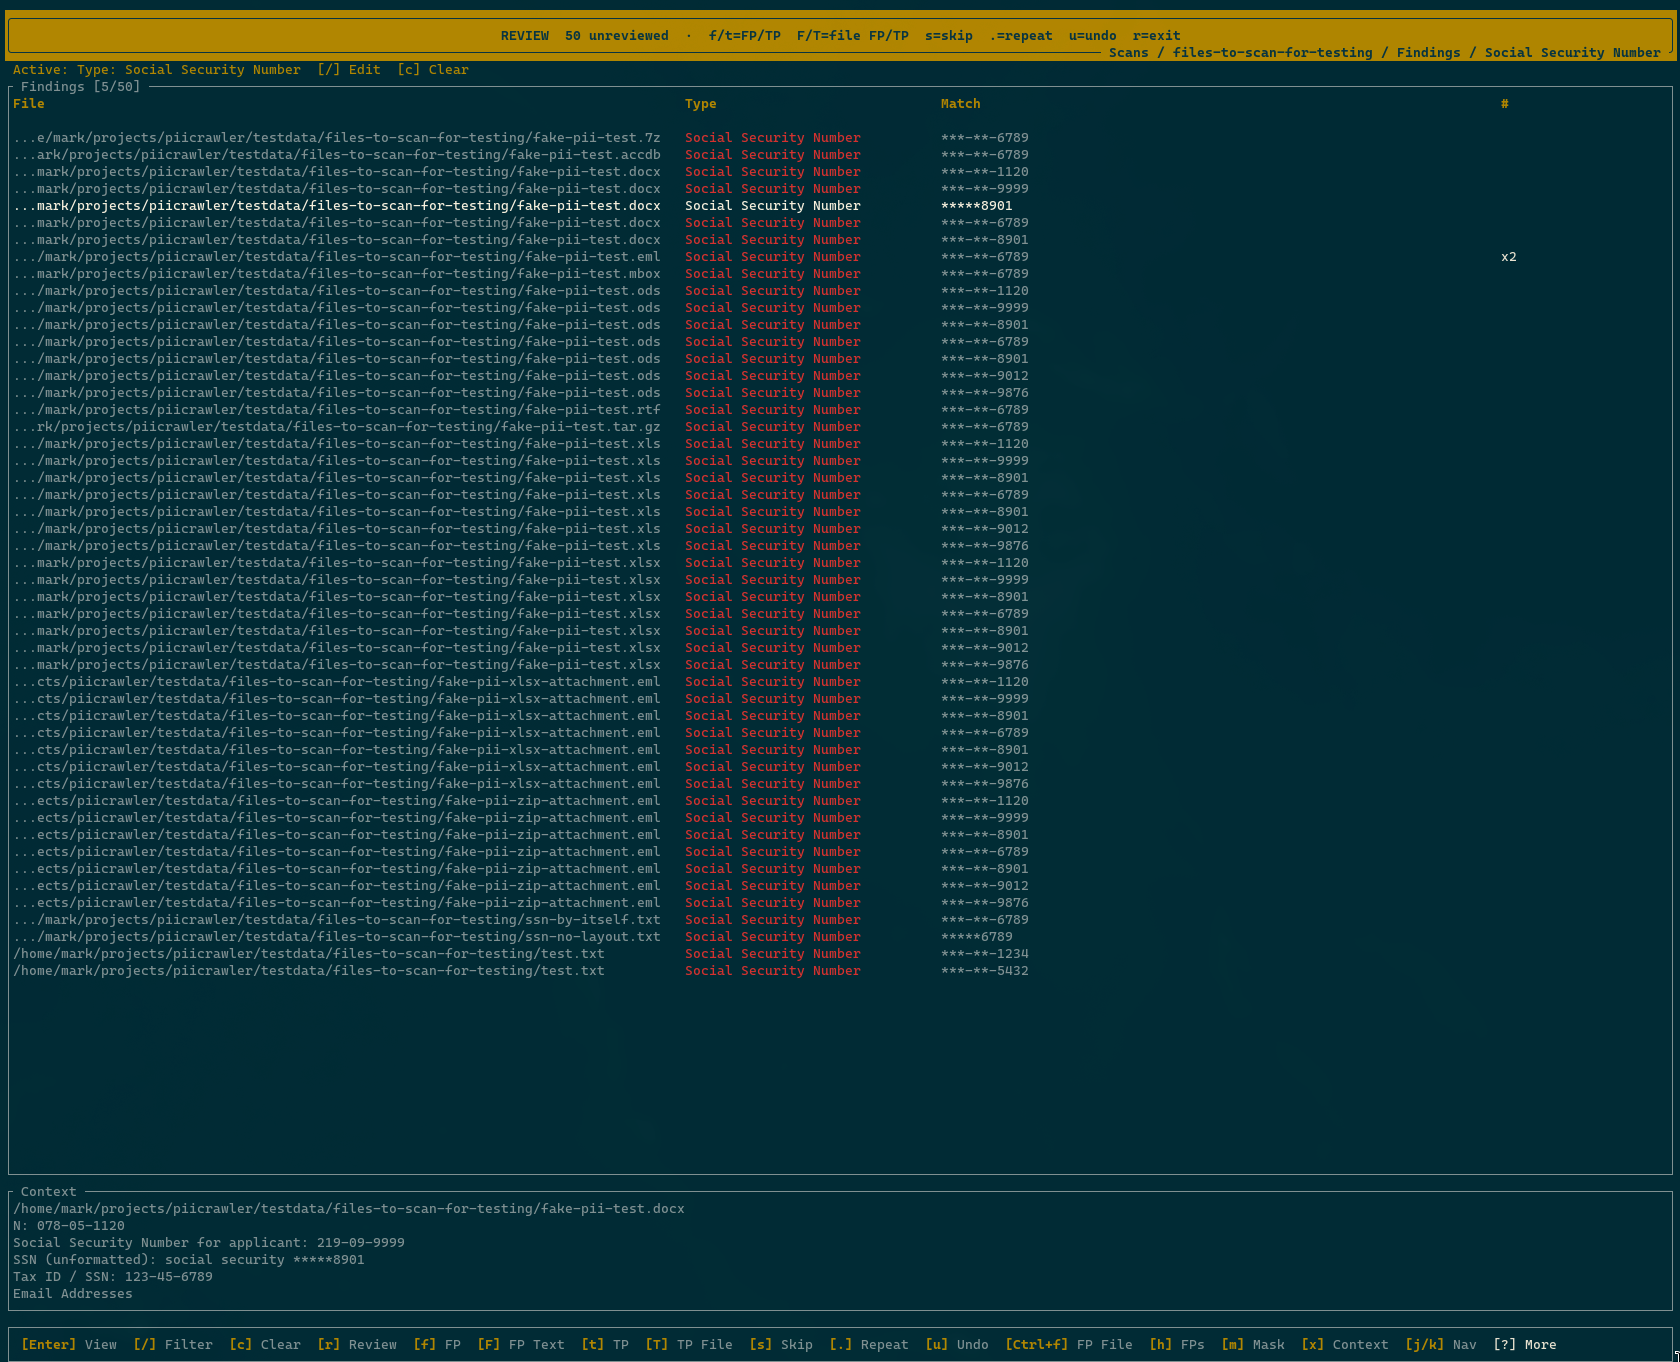The image size is (1680, 1362).
Task: Click context line 'SSN (unformatted)'
Action: pos(189,1260)
